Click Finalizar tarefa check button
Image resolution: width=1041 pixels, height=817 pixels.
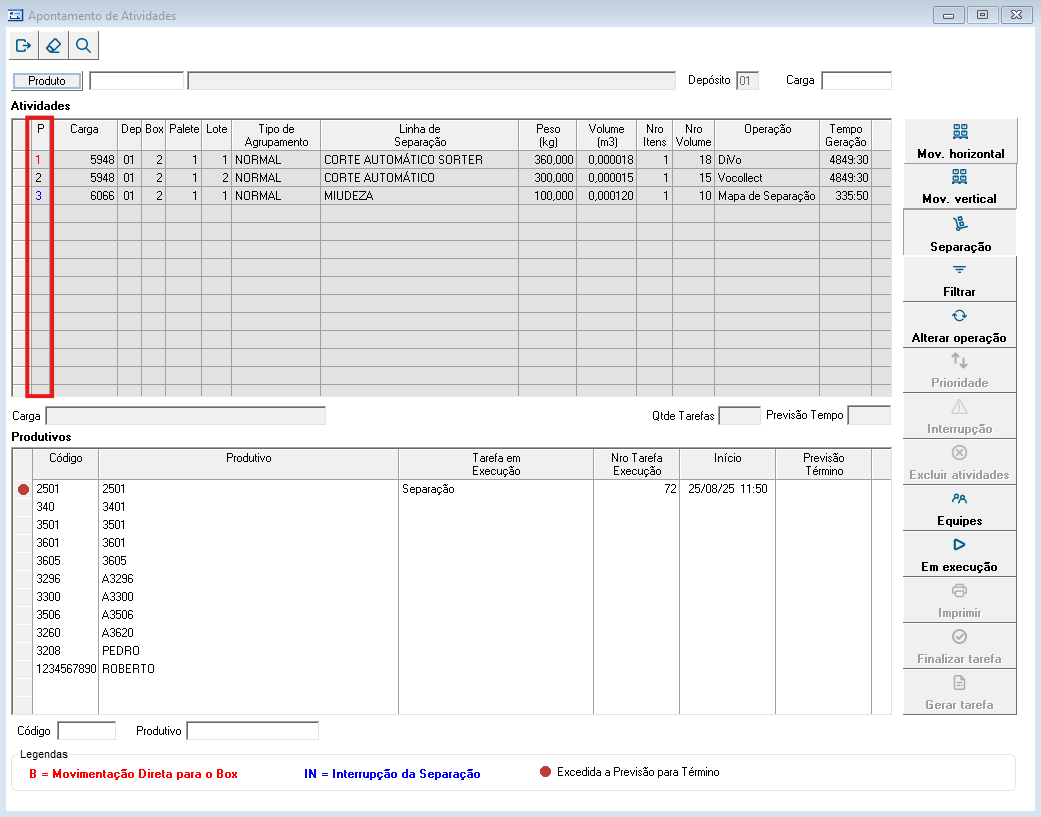(960, 646)
